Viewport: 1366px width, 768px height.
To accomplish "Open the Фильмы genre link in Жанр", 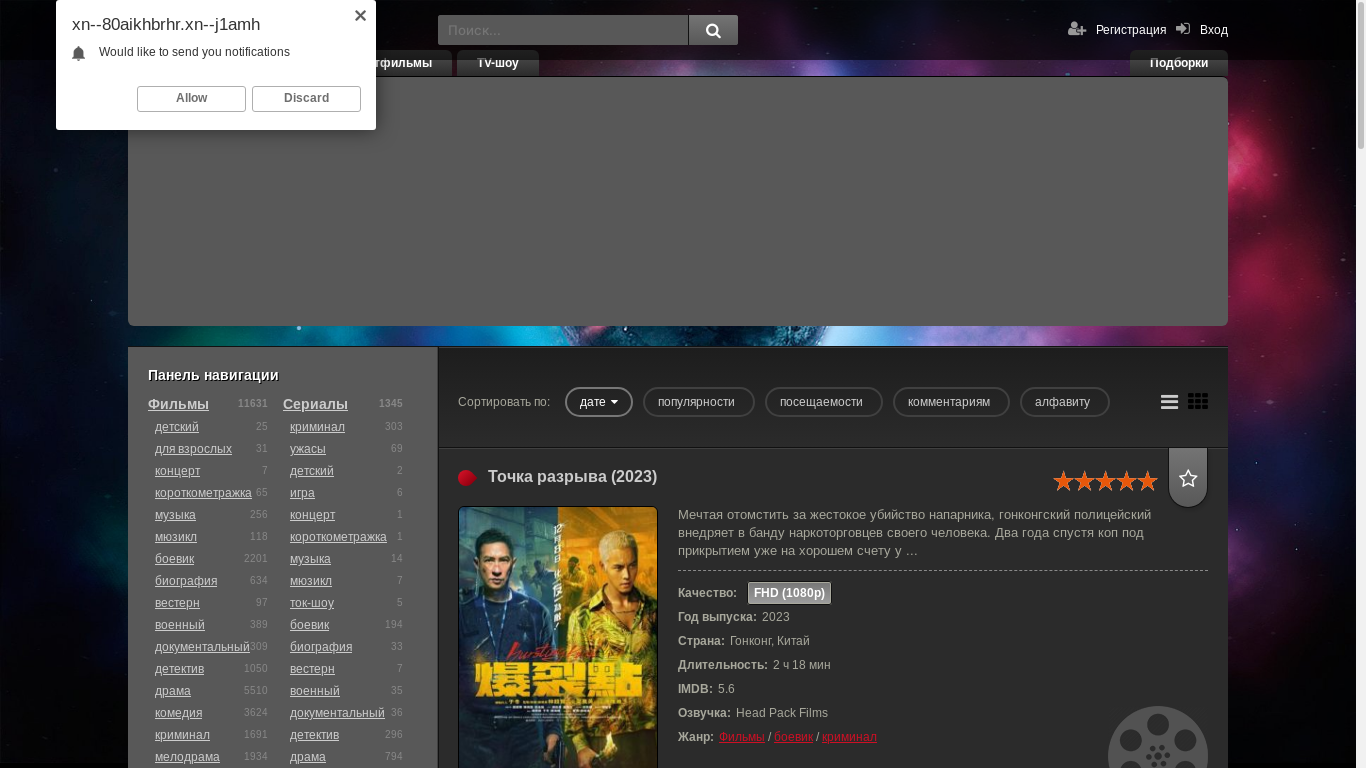I will coord(741,737).
